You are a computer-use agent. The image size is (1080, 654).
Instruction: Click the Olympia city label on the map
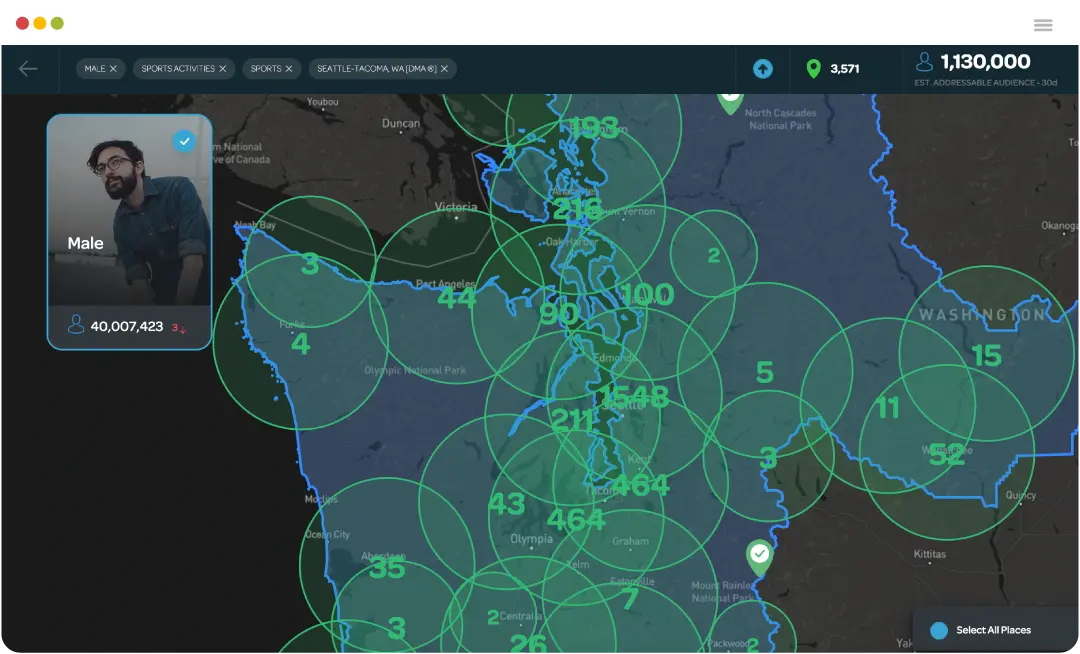tap(532, 538)
